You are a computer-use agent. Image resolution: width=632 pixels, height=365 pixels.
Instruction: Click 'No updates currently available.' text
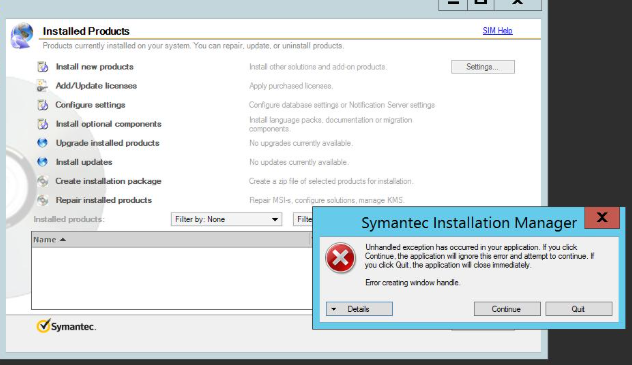pos(299,162)
